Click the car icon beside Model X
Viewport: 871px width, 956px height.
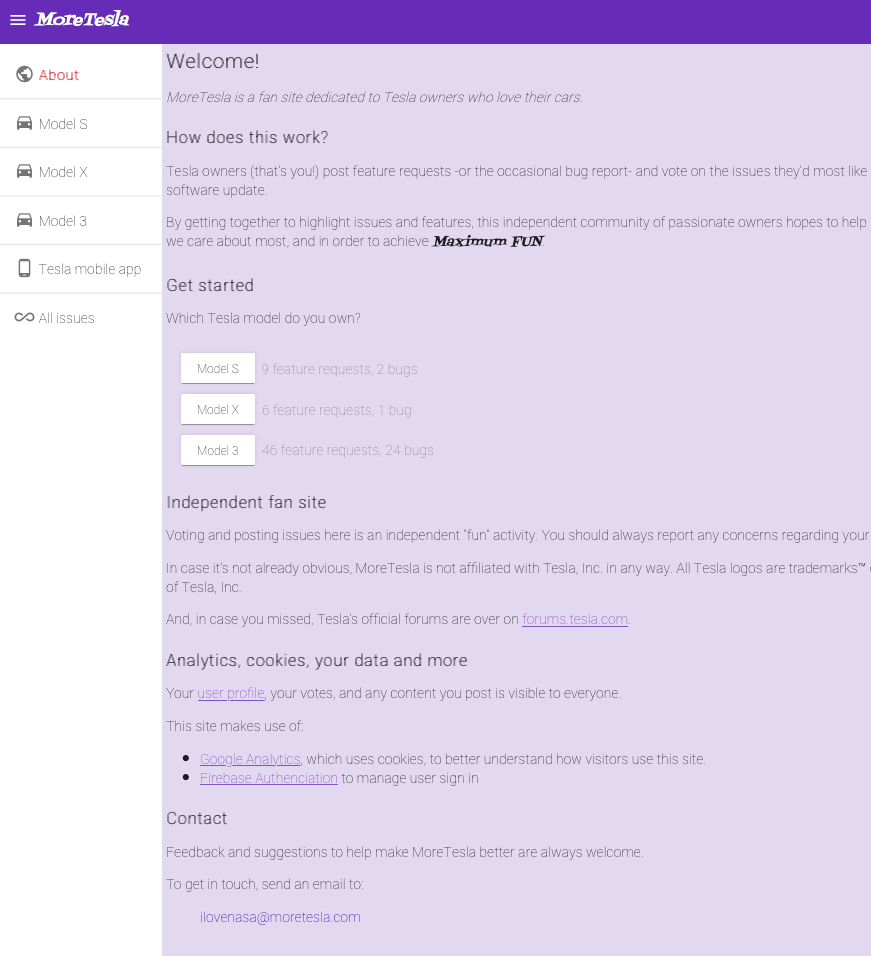24,171
